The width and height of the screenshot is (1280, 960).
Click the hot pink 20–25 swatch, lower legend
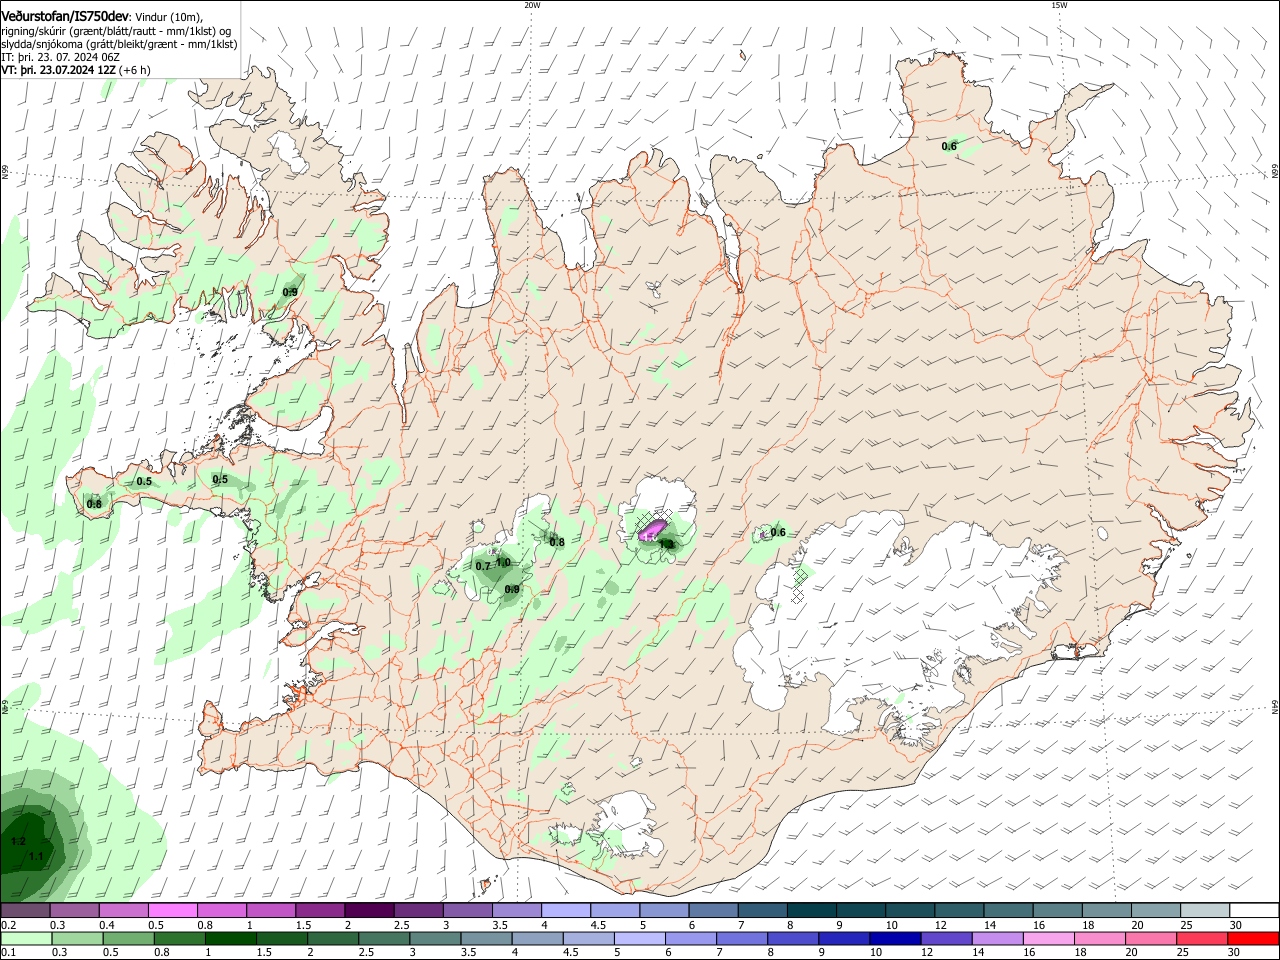[1152, 938]
